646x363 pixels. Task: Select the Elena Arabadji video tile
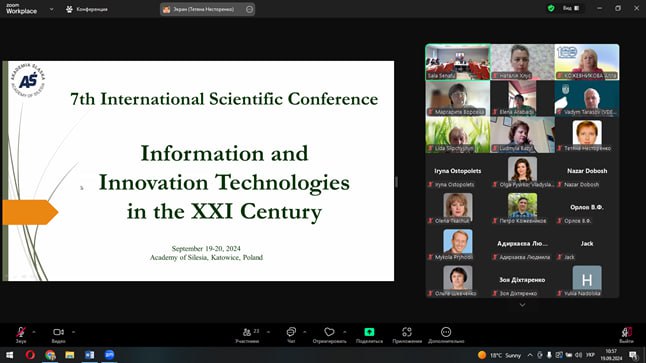pyautogui.click(x=522, y=98)
